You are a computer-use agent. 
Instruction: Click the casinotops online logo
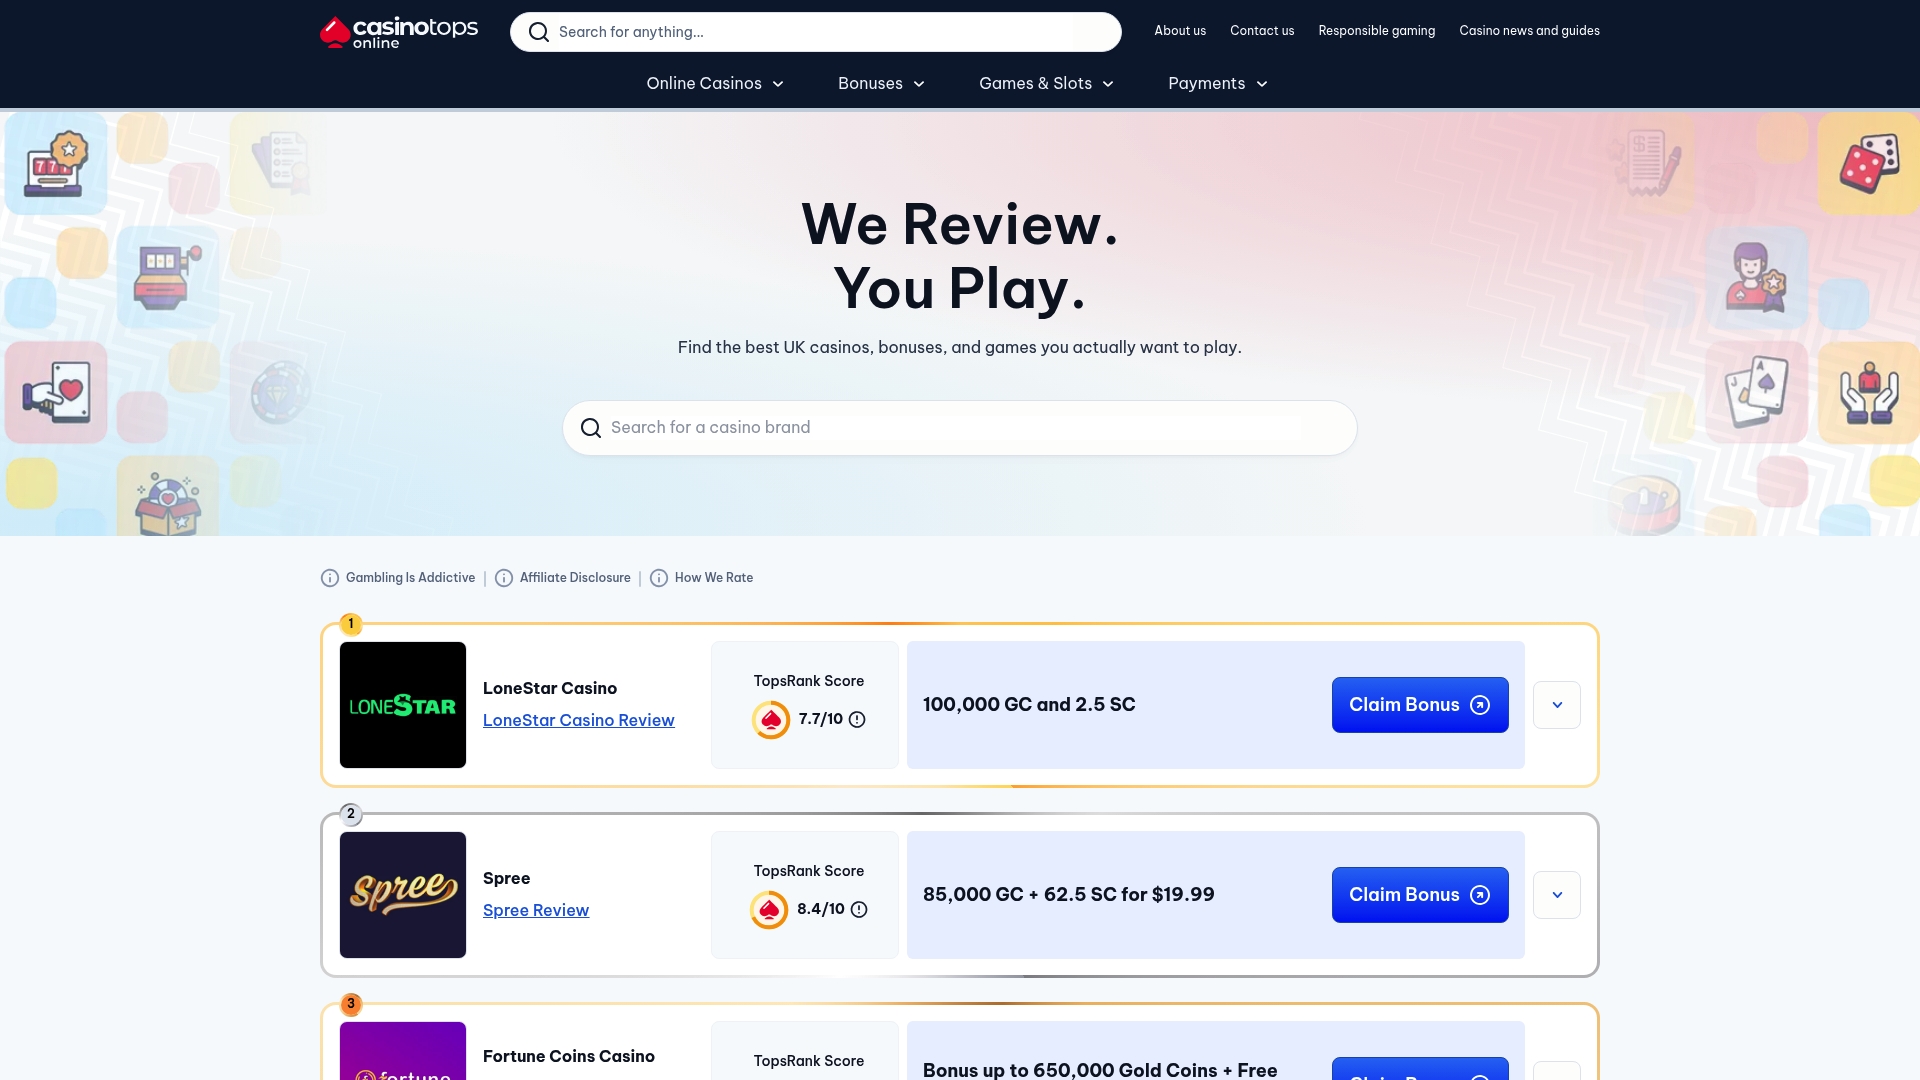(398, 31)
